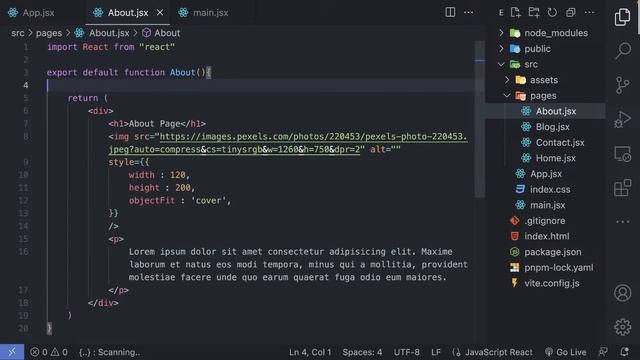Open App.jsx in the file tree

point(545,174)
